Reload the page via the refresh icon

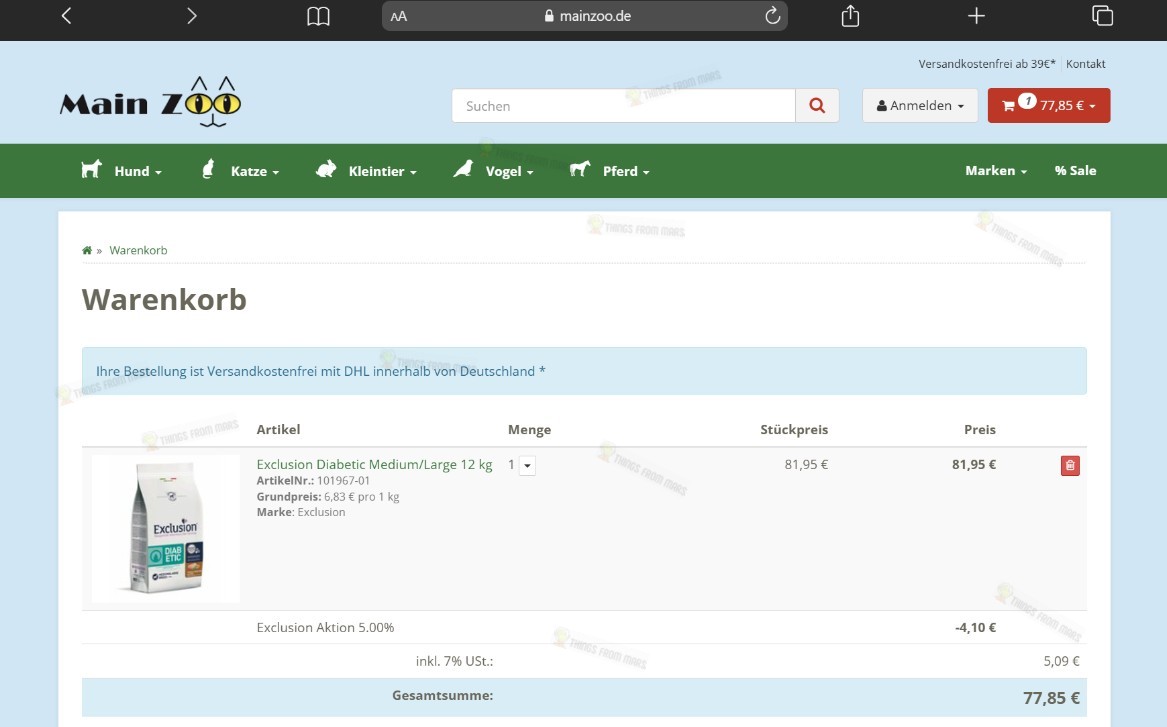click(x=773, y=16)
